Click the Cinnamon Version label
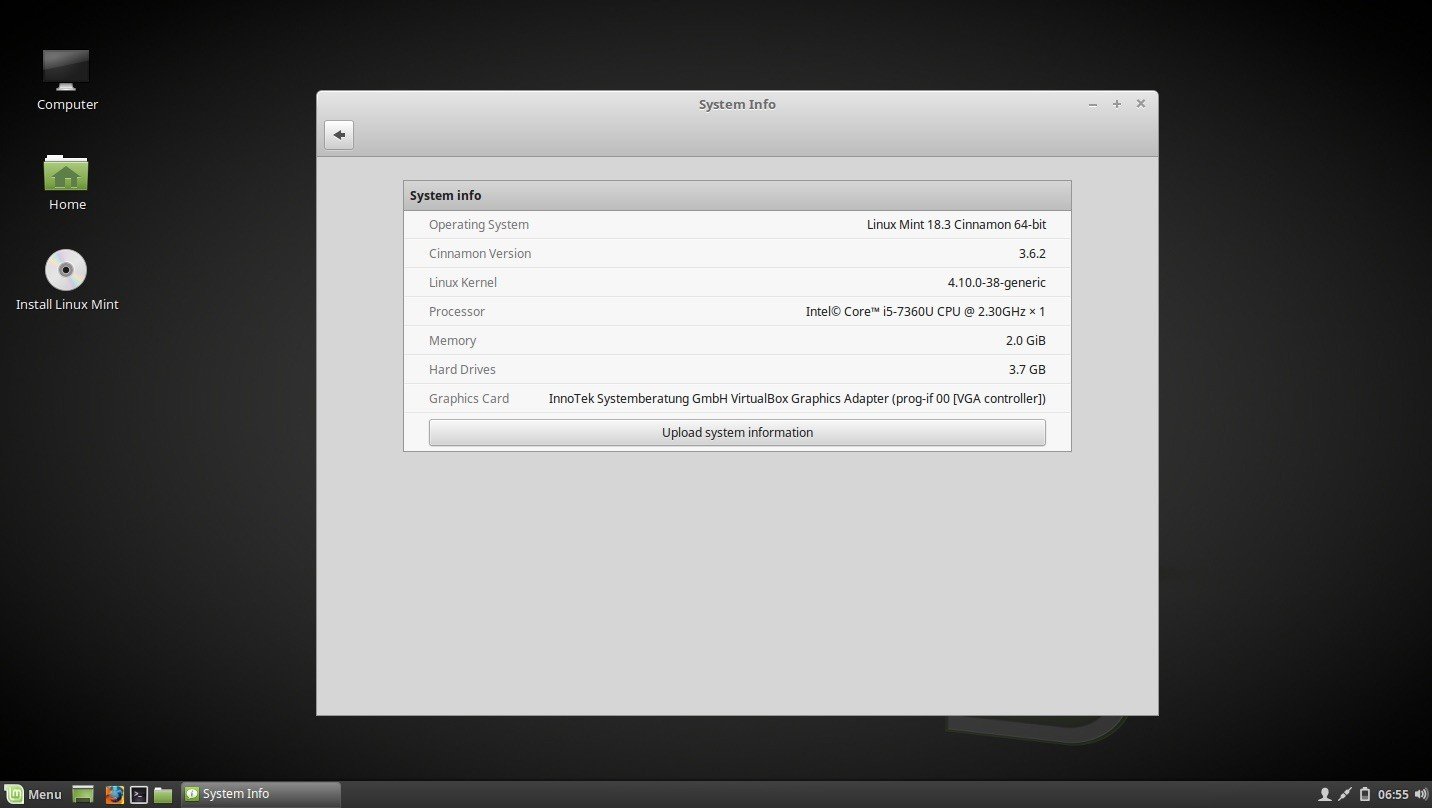The width and height of the screenshot is (1432, 808). 480,254
